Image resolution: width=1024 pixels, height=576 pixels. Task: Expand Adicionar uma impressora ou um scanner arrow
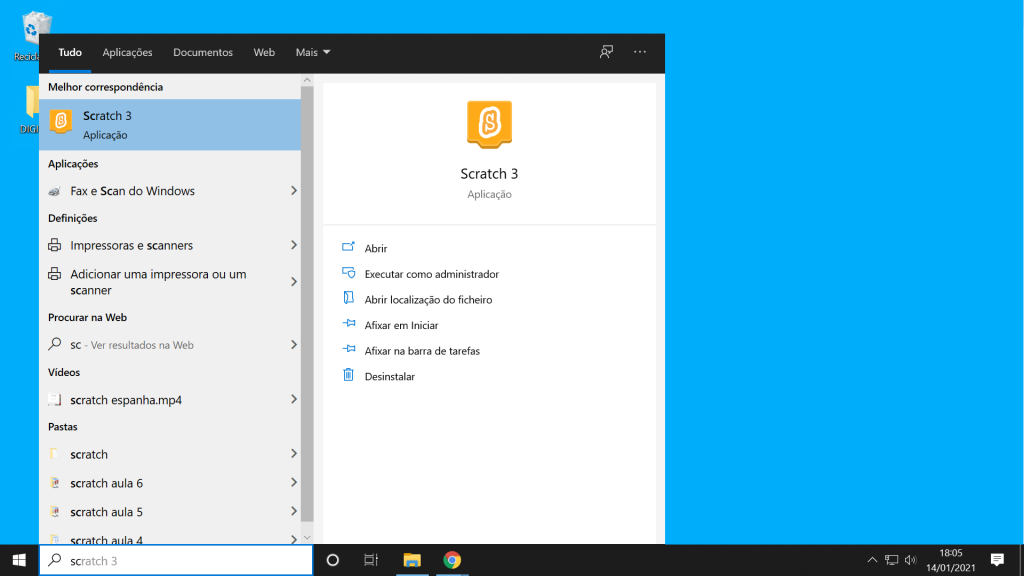[x=294, y=281]
